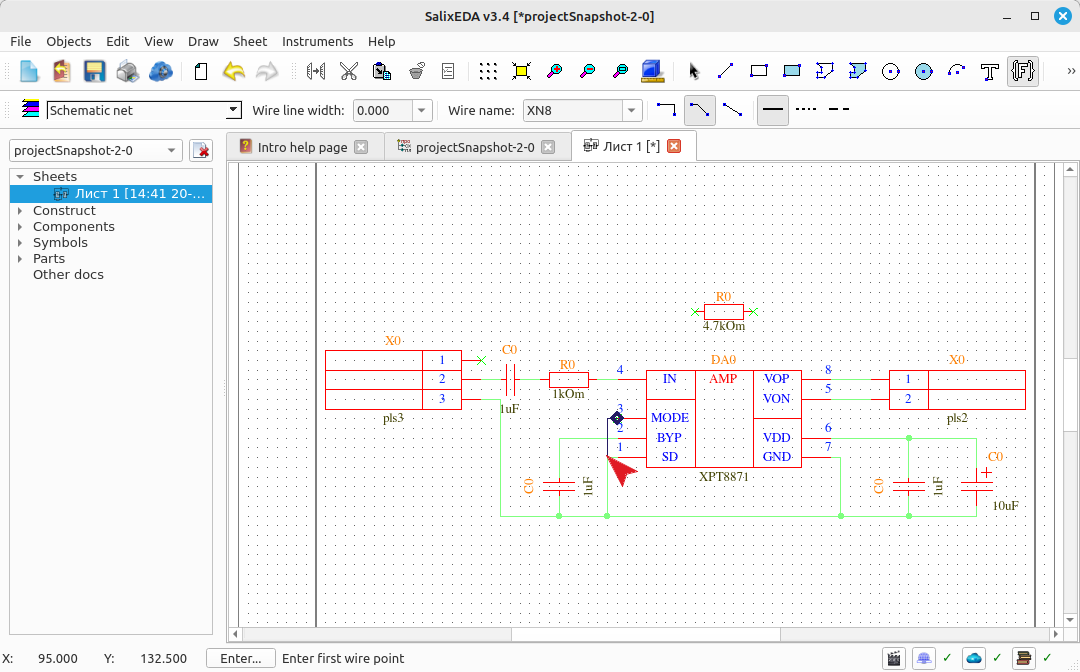Print the current sheet
The height and width of the screenshot is (672, 1080).
(x=127, y=71)
